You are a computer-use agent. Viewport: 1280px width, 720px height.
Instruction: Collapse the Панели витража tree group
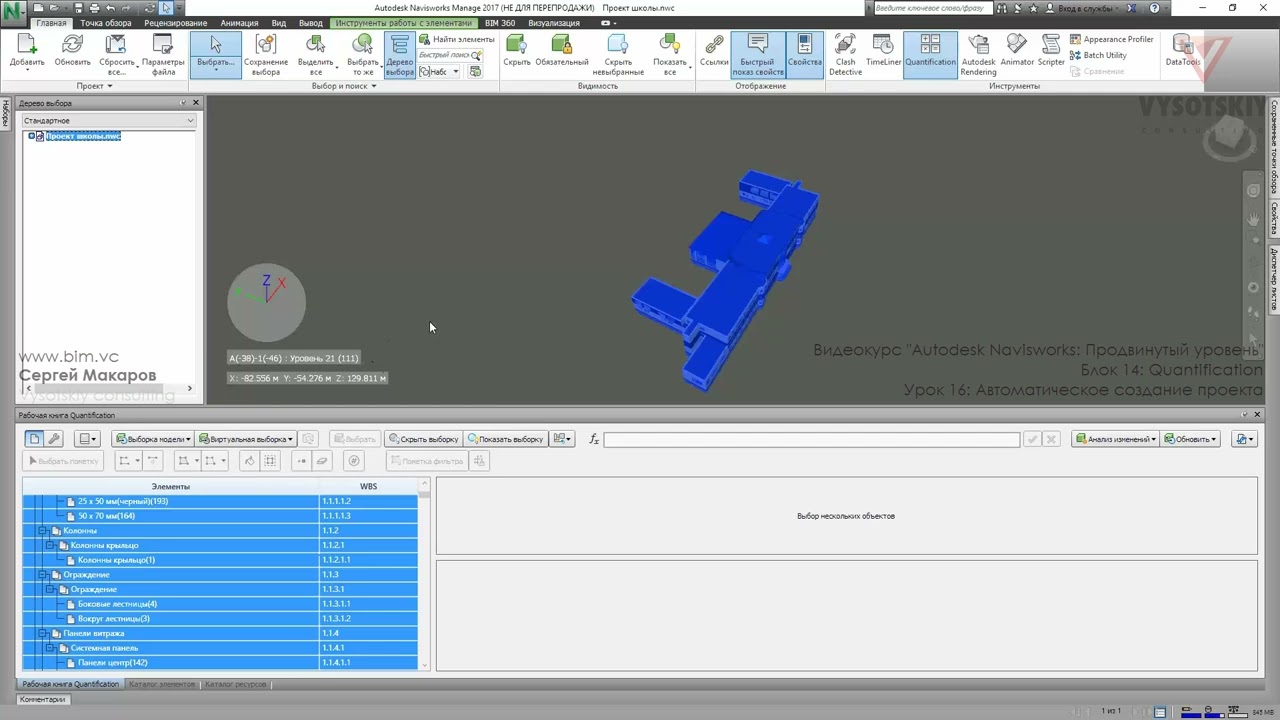point(42,634)
